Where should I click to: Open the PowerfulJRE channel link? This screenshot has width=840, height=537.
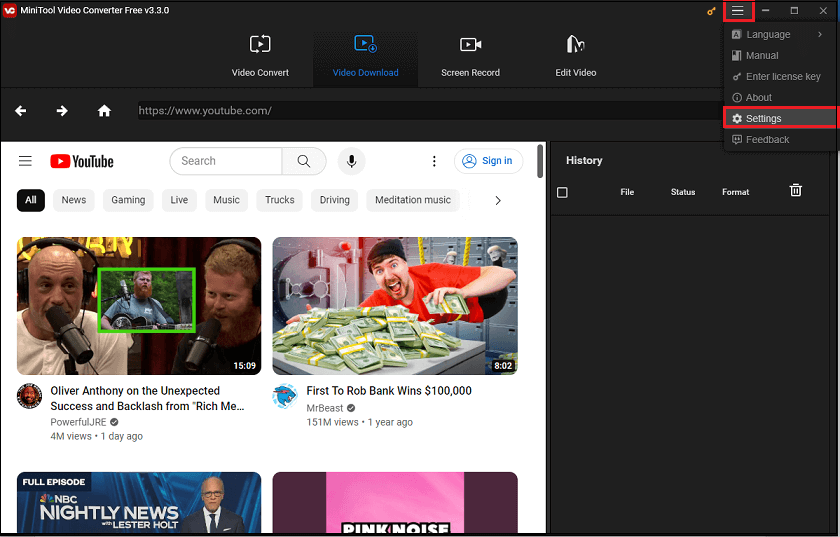click(x=78, y=422)
